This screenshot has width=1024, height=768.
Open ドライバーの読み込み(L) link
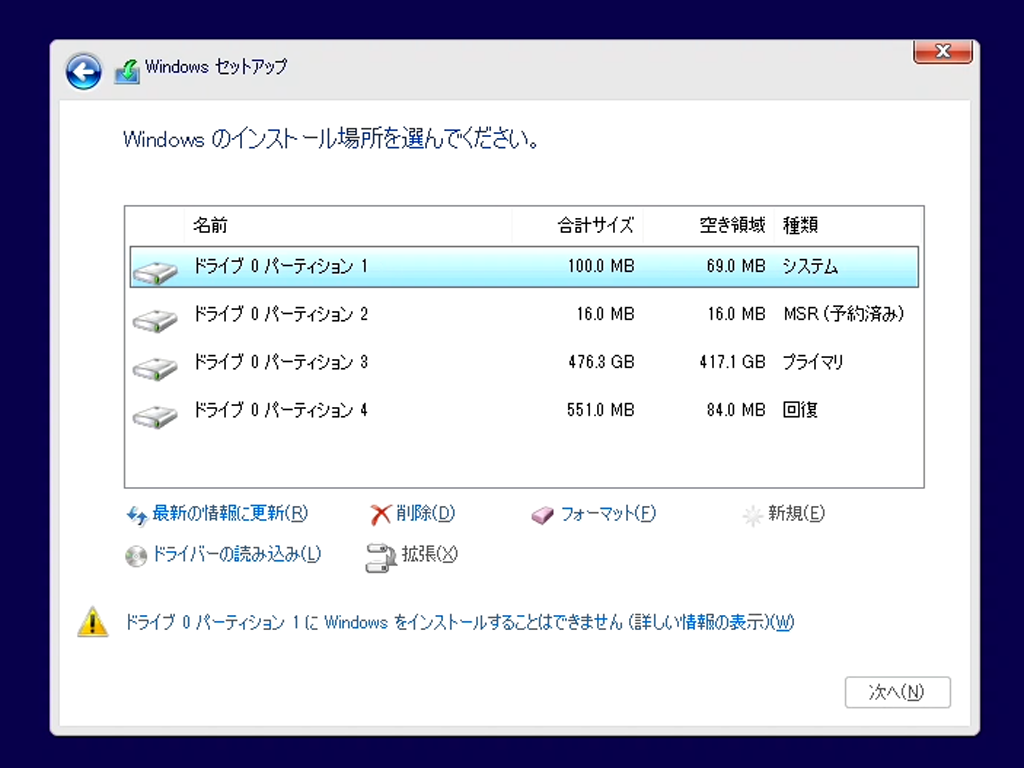click(x=236, y=554)
